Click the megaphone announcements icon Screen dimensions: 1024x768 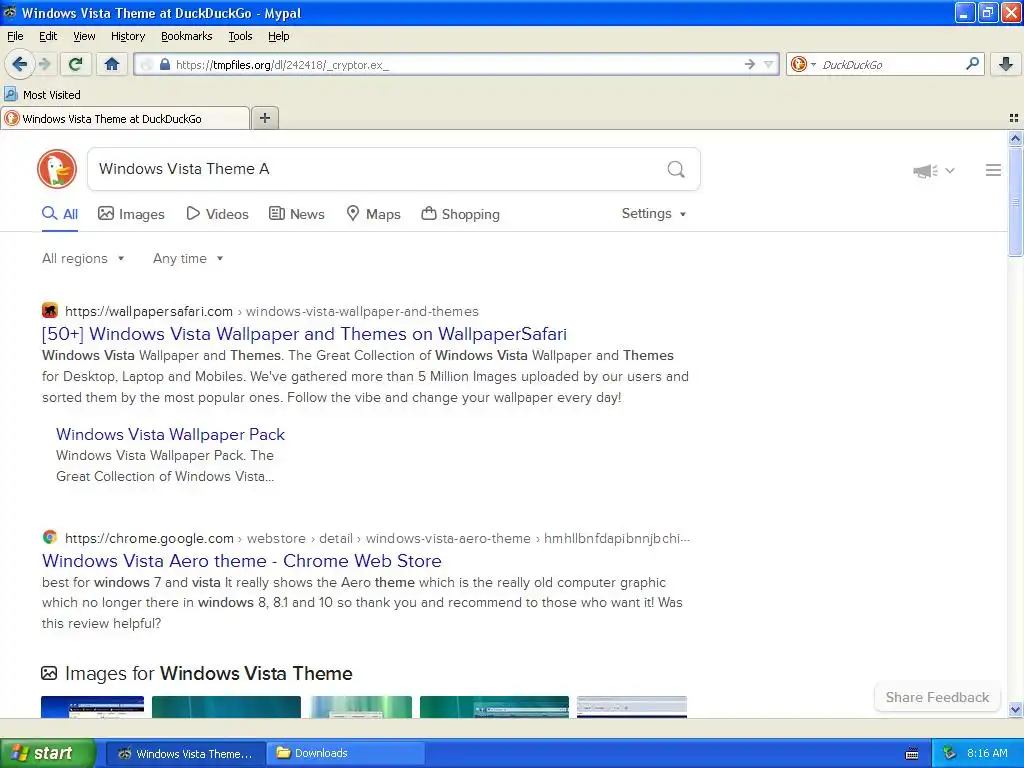[925, 170]
